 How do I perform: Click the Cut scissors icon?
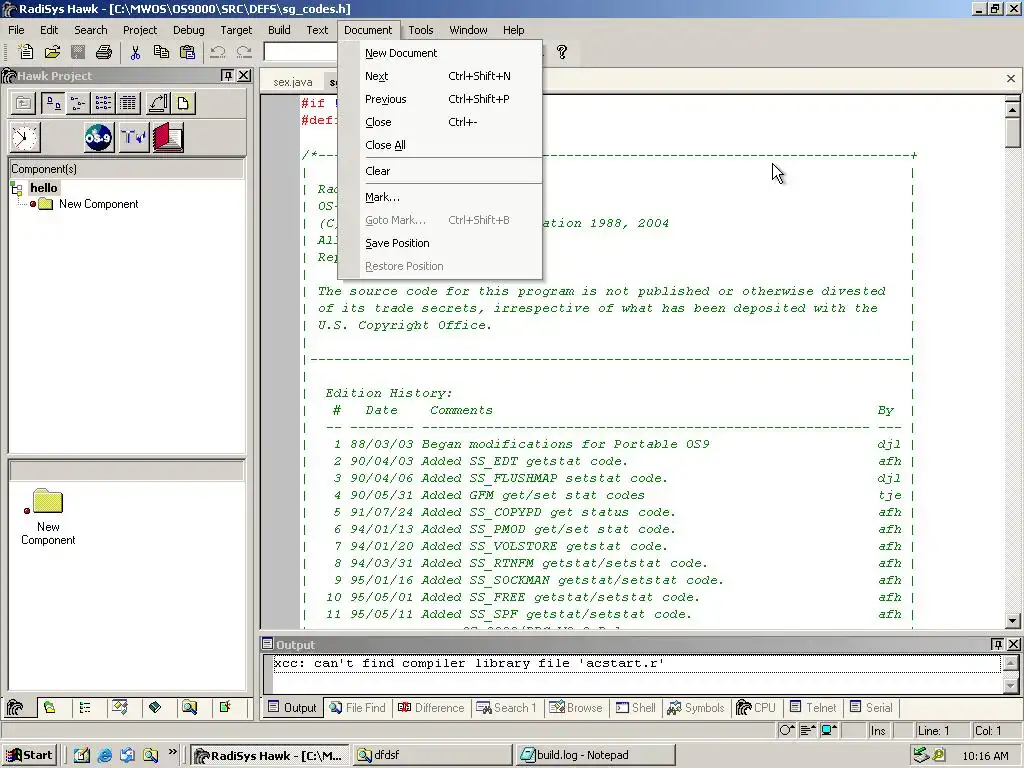click(135, 52)
